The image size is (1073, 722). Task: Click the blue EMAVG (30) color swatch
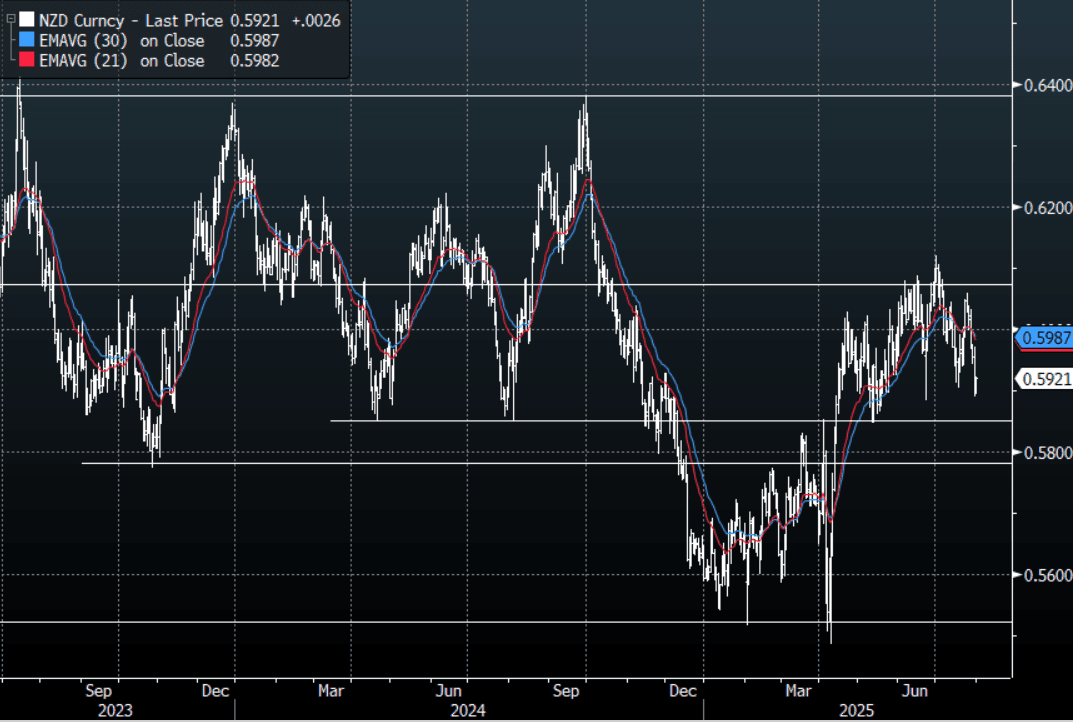coord(27,41)
